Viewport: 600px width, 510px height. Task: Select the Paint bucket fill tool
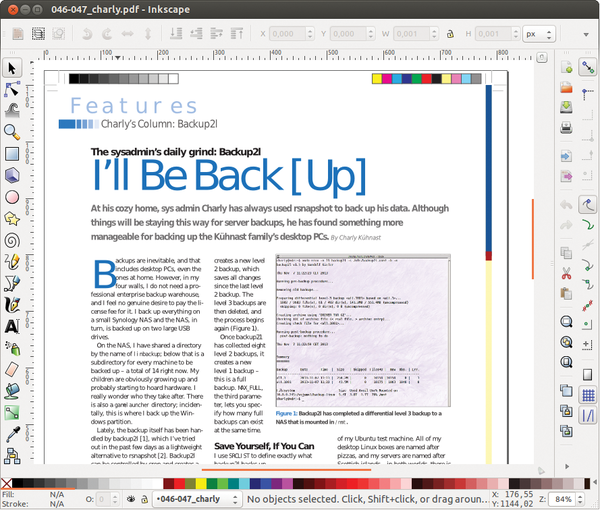pyautogui.click(x=12, y=391)
